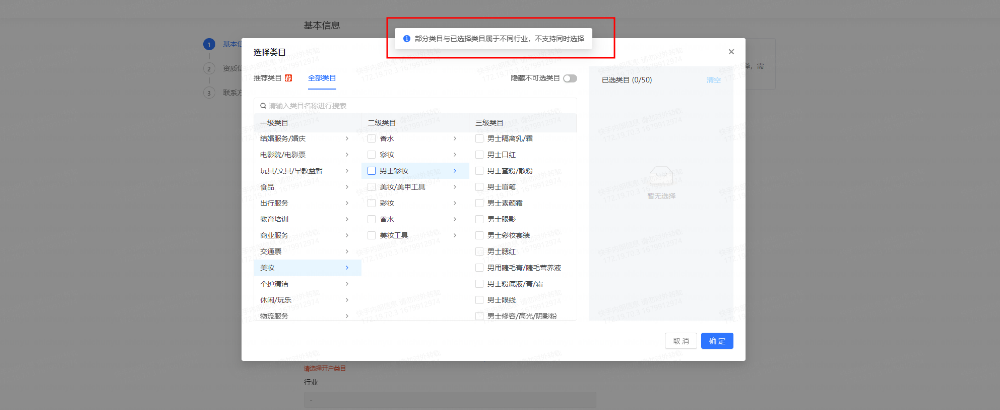Screen dimensions: 1000x410
Task: Tick the 男士口红 checkbox
Action: [480, 155]
